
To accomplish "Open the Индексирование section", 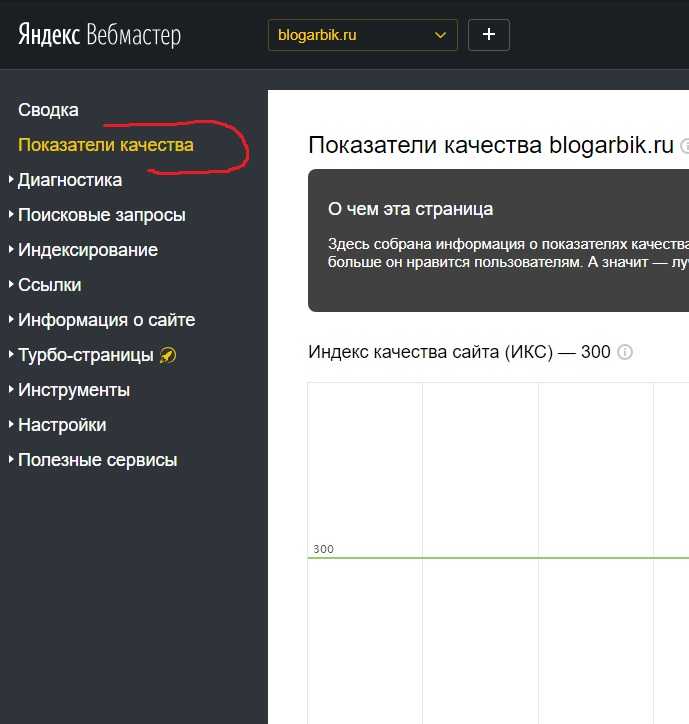I will pos(88,250).
